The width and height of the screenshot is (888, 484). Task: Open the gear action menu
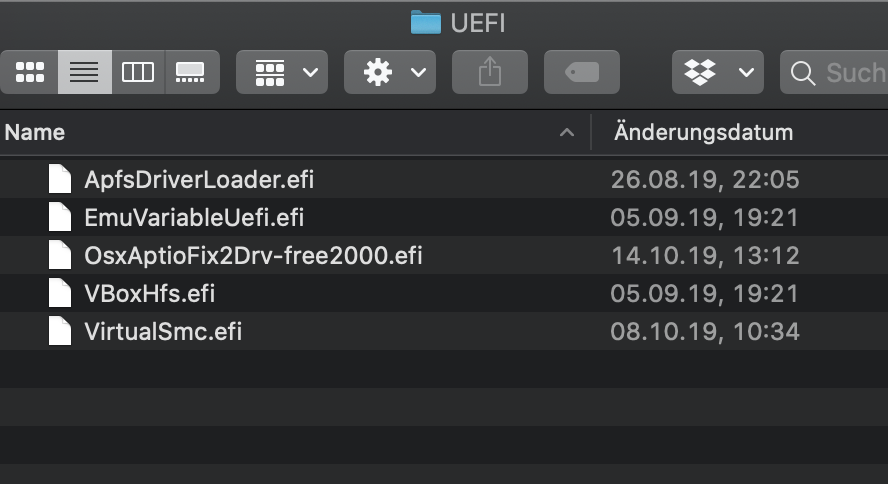coord(390,73)
